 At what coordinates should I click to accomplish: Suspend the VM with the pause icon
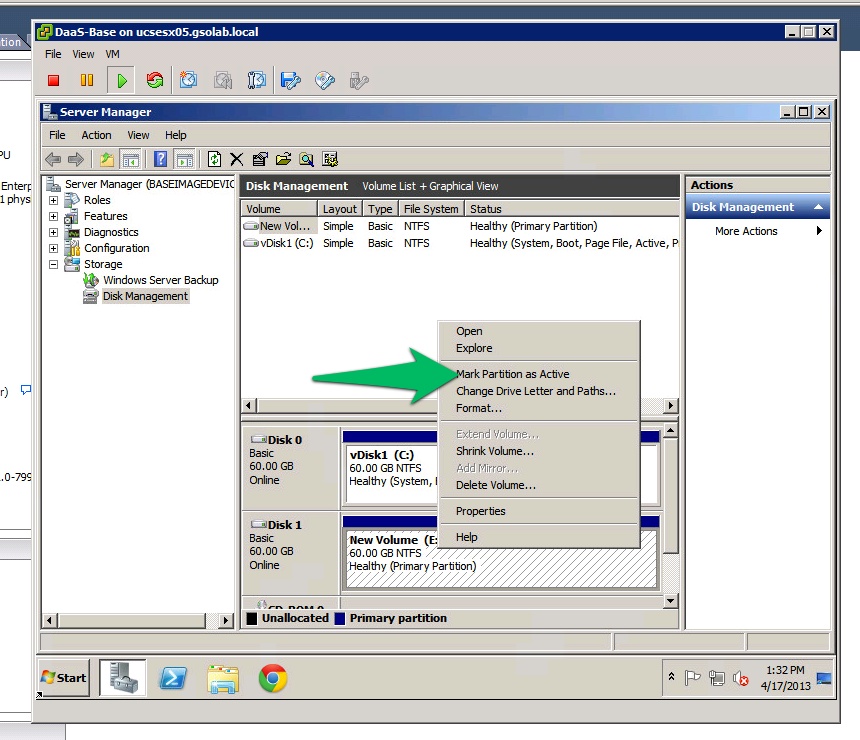click(x=87, y=81)
